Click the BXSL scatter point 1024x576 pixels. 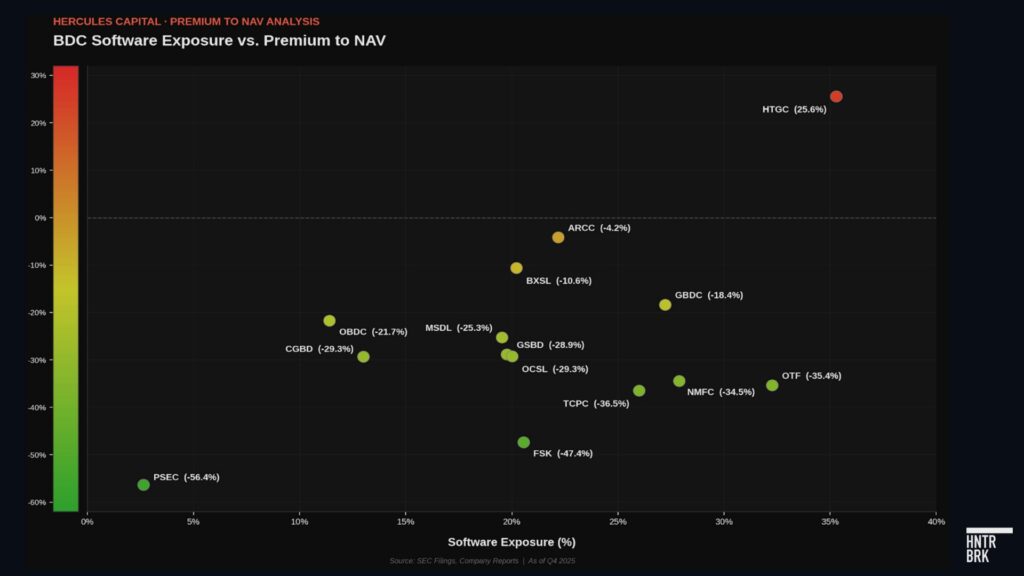[516, 268]
